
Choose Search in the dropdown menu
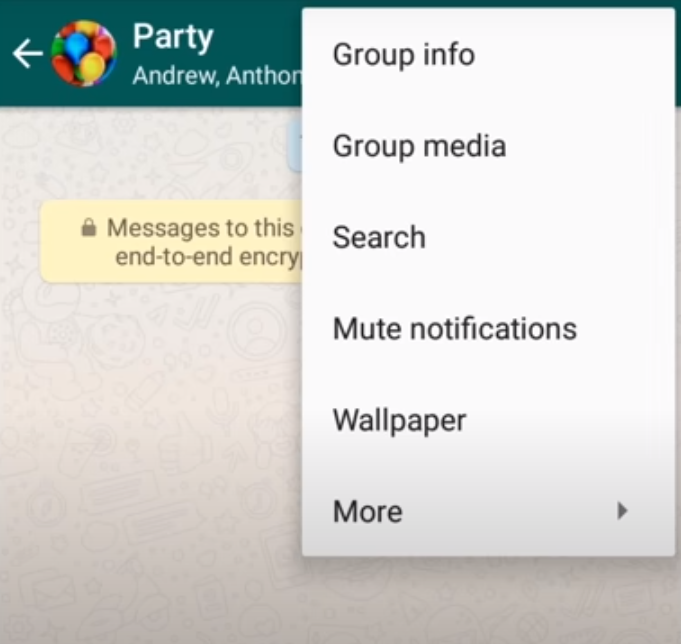click(489, 237)
